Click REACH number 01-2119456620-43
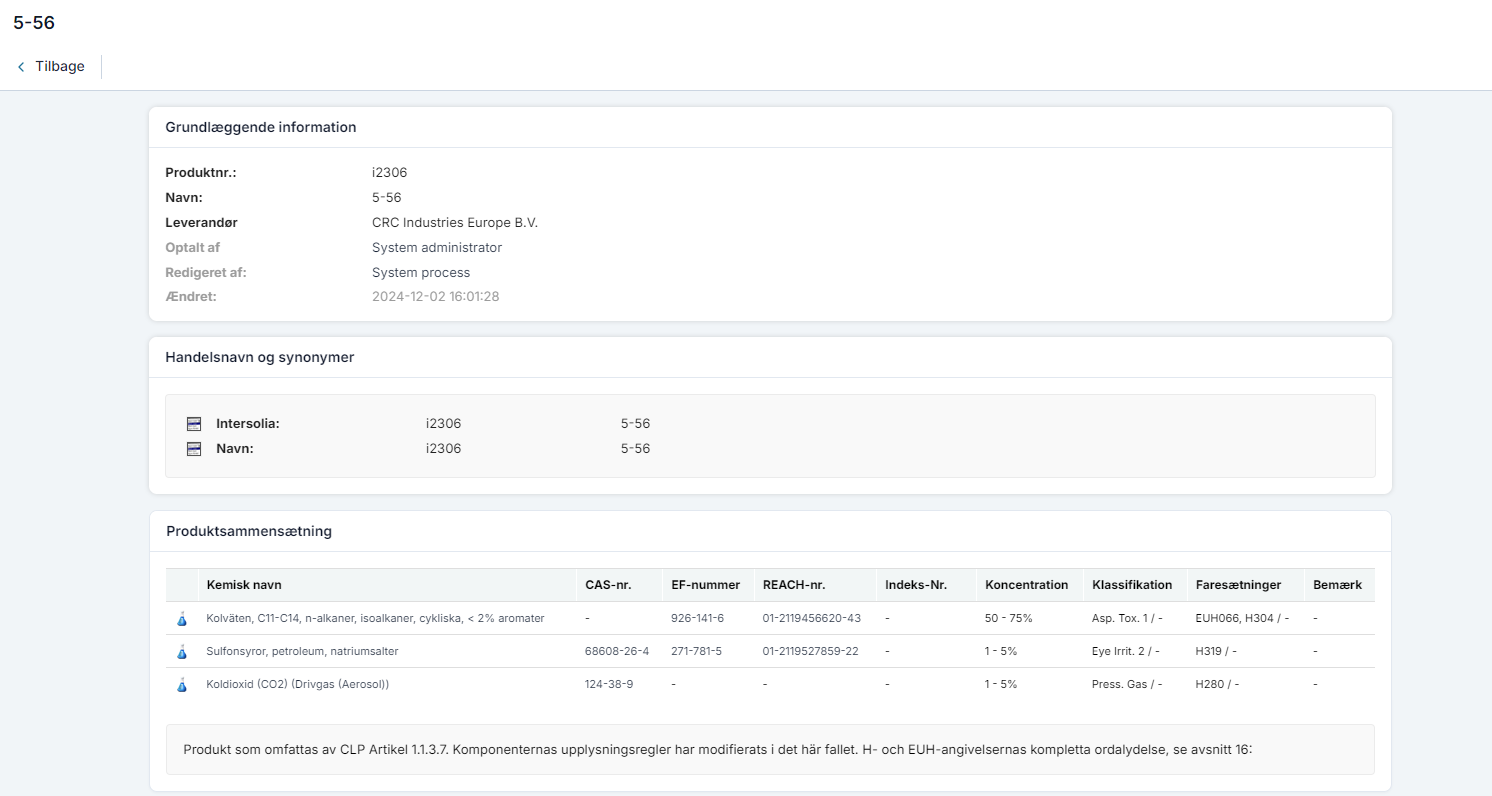 (x=811, y=619)
